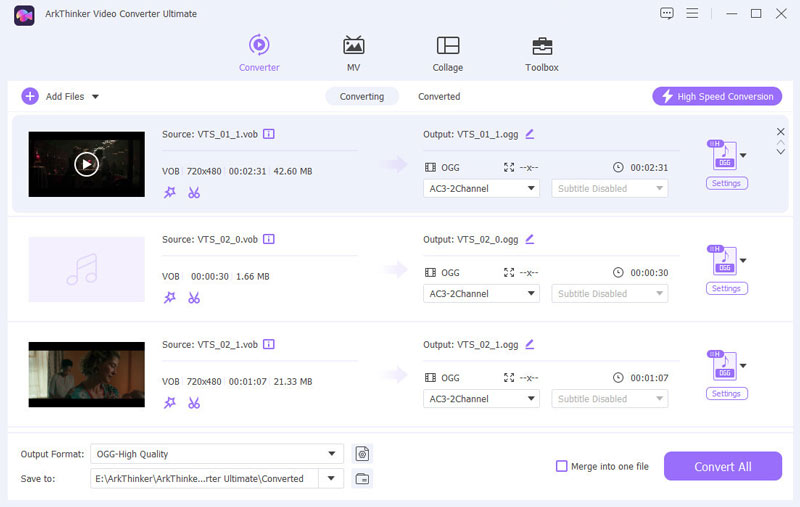
Task: Open the edit effects wand for VTS_02_0.vob
Action: [x=169, y=297]
